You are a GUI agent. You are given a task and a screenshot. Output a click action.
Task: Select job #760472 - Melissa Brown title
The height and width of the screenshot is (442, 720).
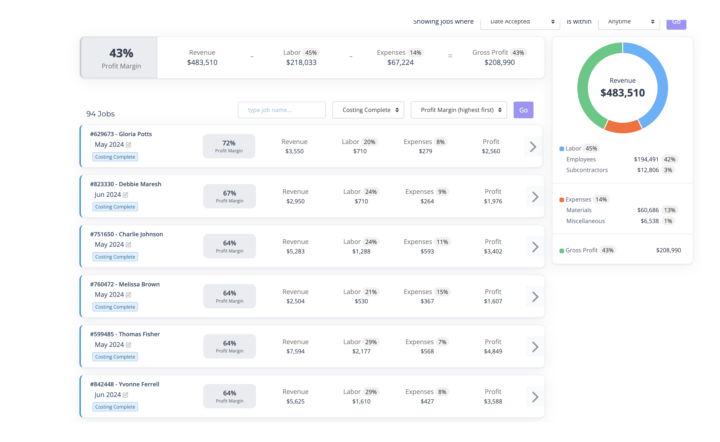click(125, 284)
